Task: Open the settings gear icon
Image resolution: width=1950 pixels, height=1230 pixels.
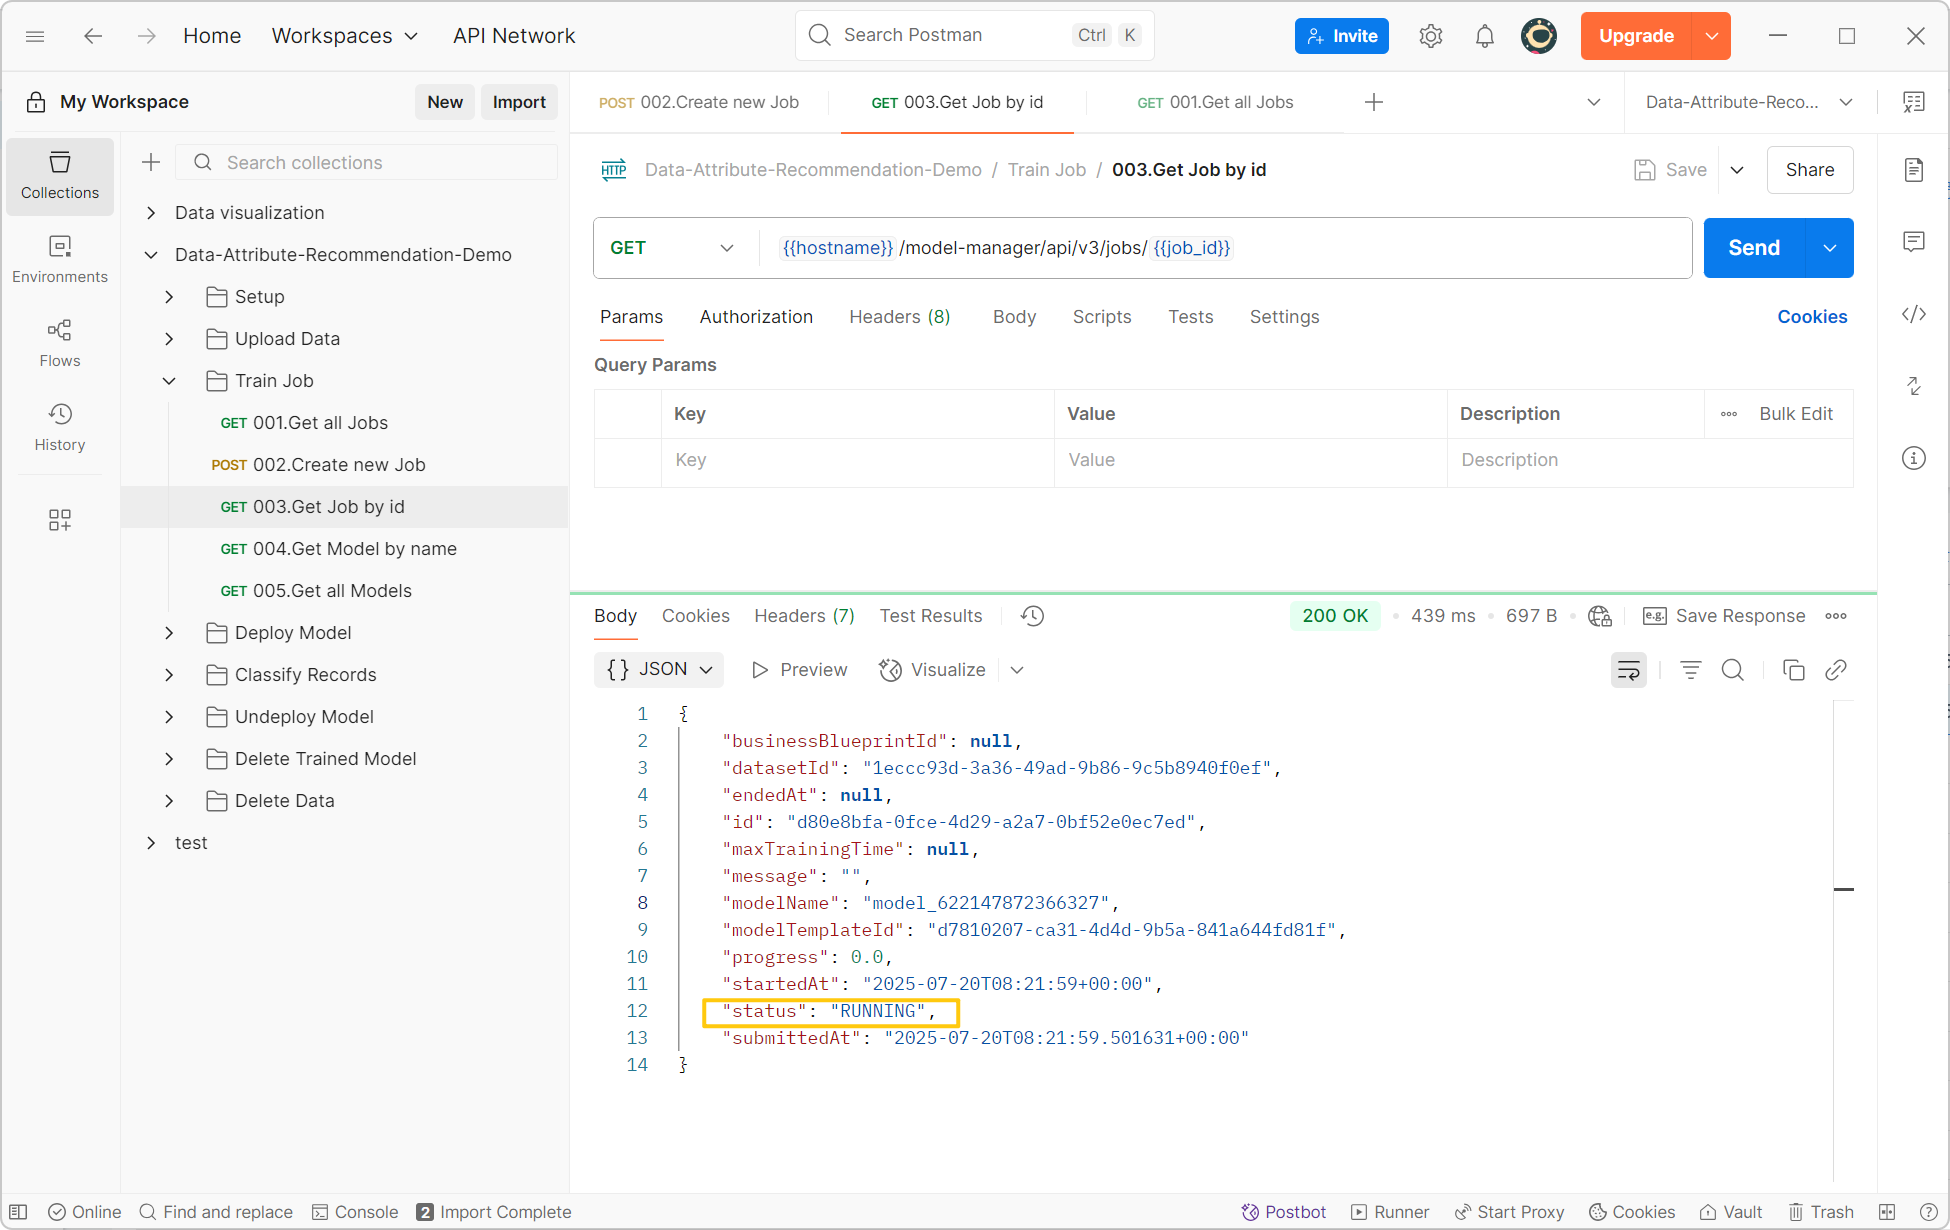Action: pyautogui.click(x=1431, y=36)
